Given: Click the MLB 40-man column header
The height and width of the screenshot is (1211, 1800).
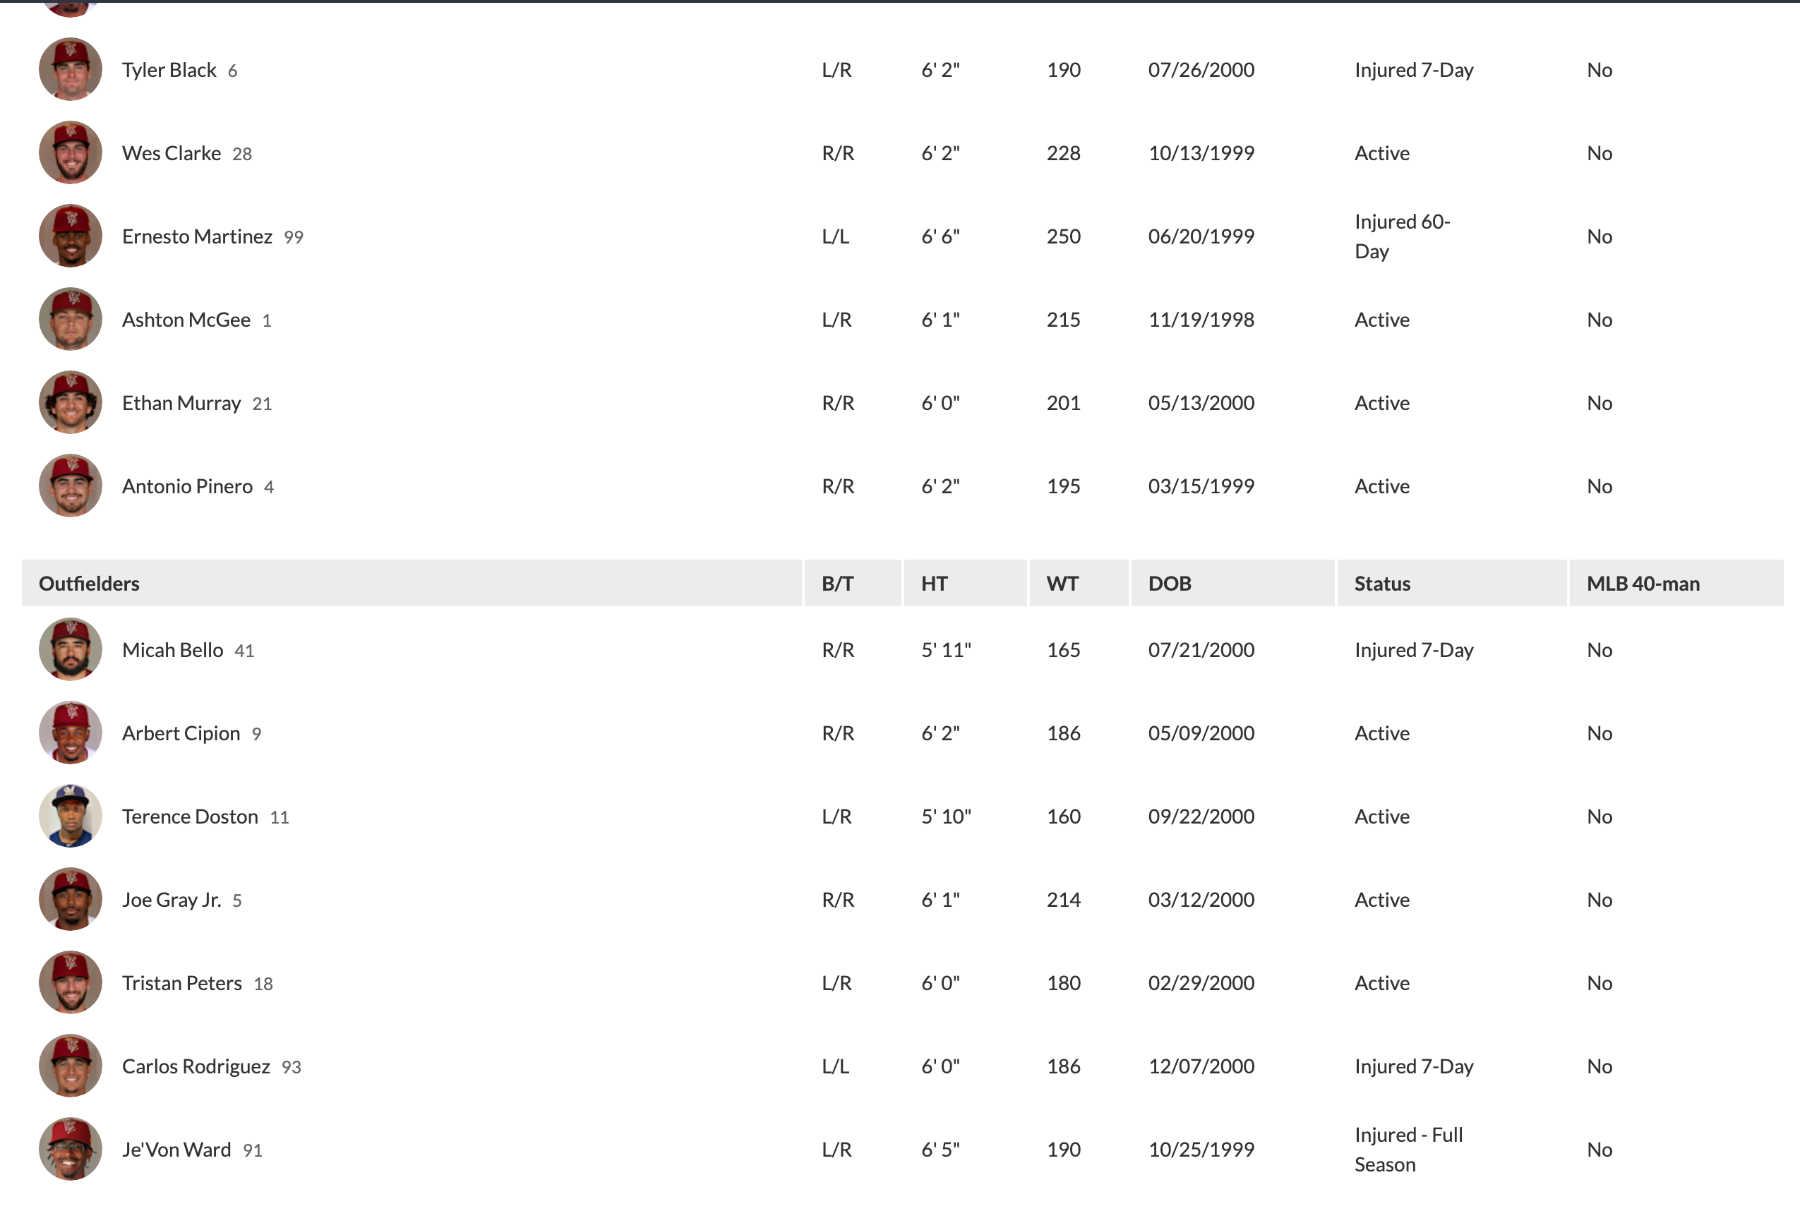Looking at the screenshot, I should [x=1642, y=584].
